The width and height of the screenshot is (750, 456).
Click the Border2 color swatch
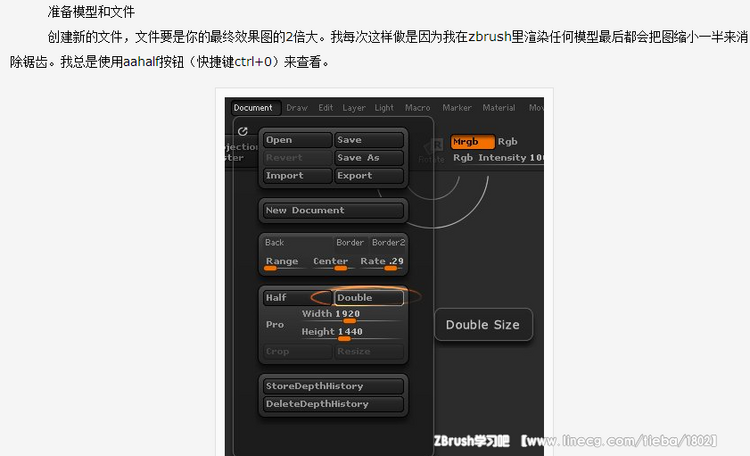click(x=388, y=243)
